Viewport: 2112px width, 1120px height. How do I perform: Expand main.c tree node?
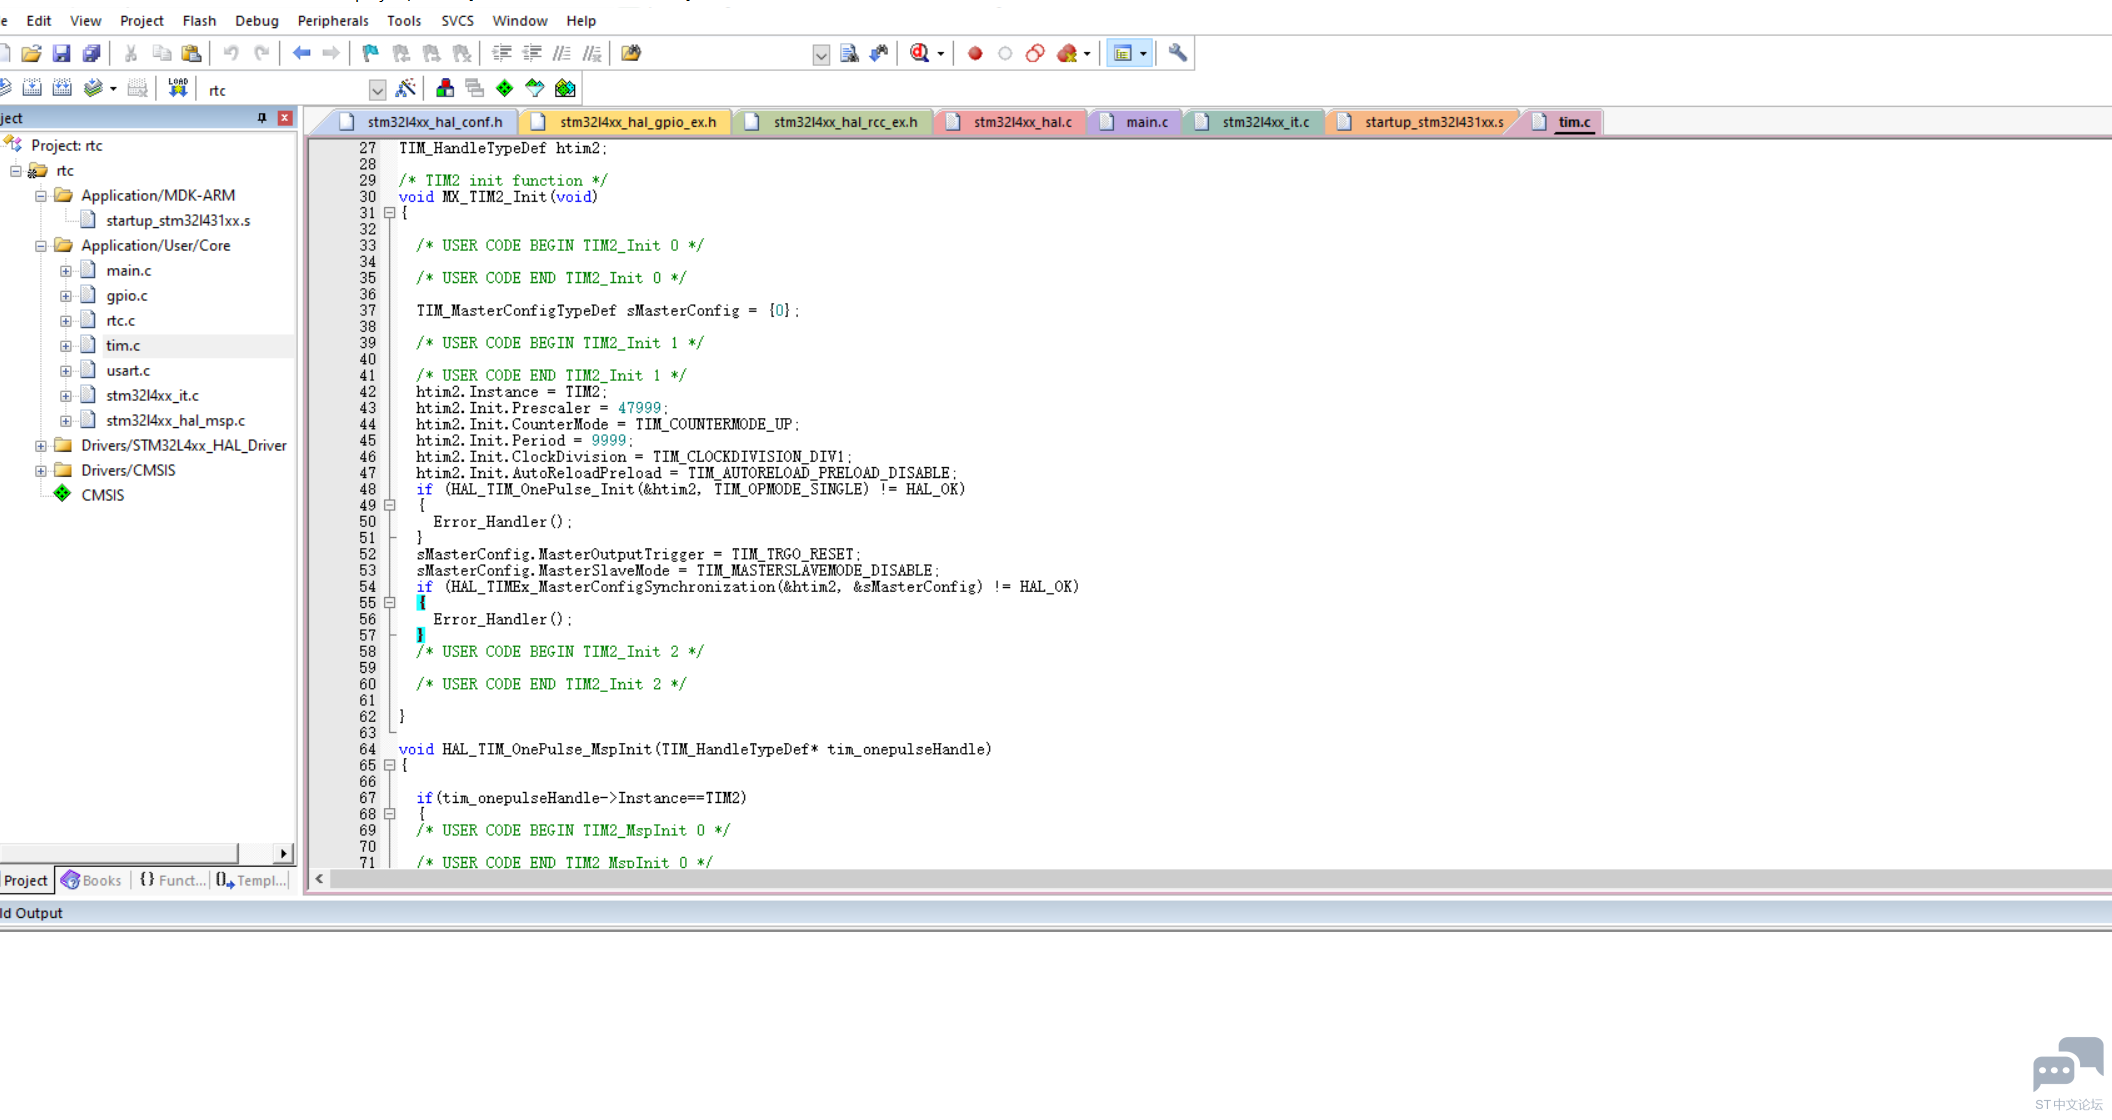[66, 271]
